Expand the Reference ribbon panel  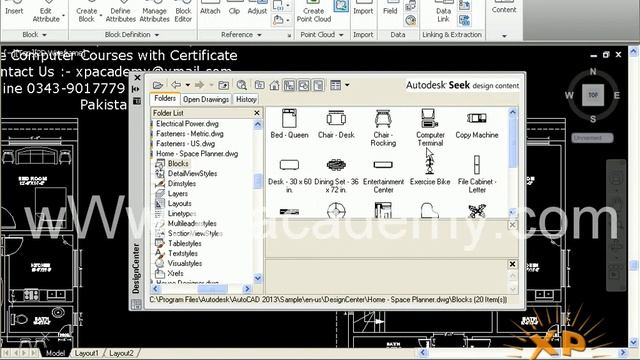(241, 35)
